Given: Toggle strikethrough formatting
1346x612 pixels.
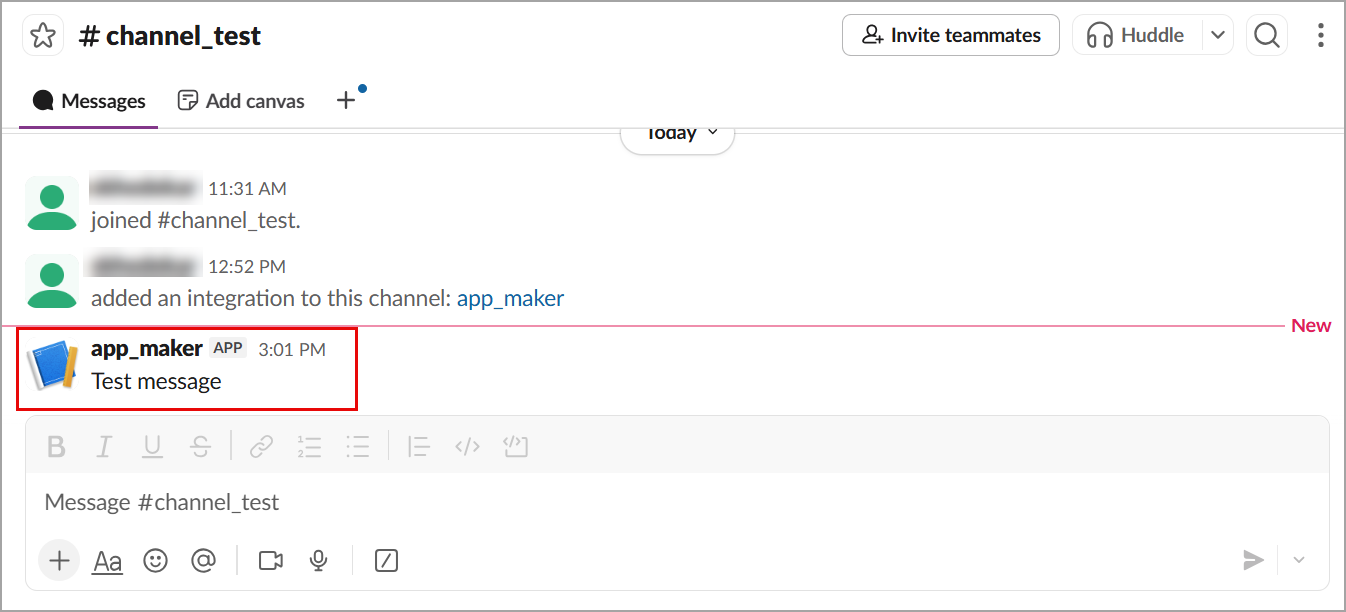Looking at the screenshot, I should pyautogui.click(x=200, y=447).
